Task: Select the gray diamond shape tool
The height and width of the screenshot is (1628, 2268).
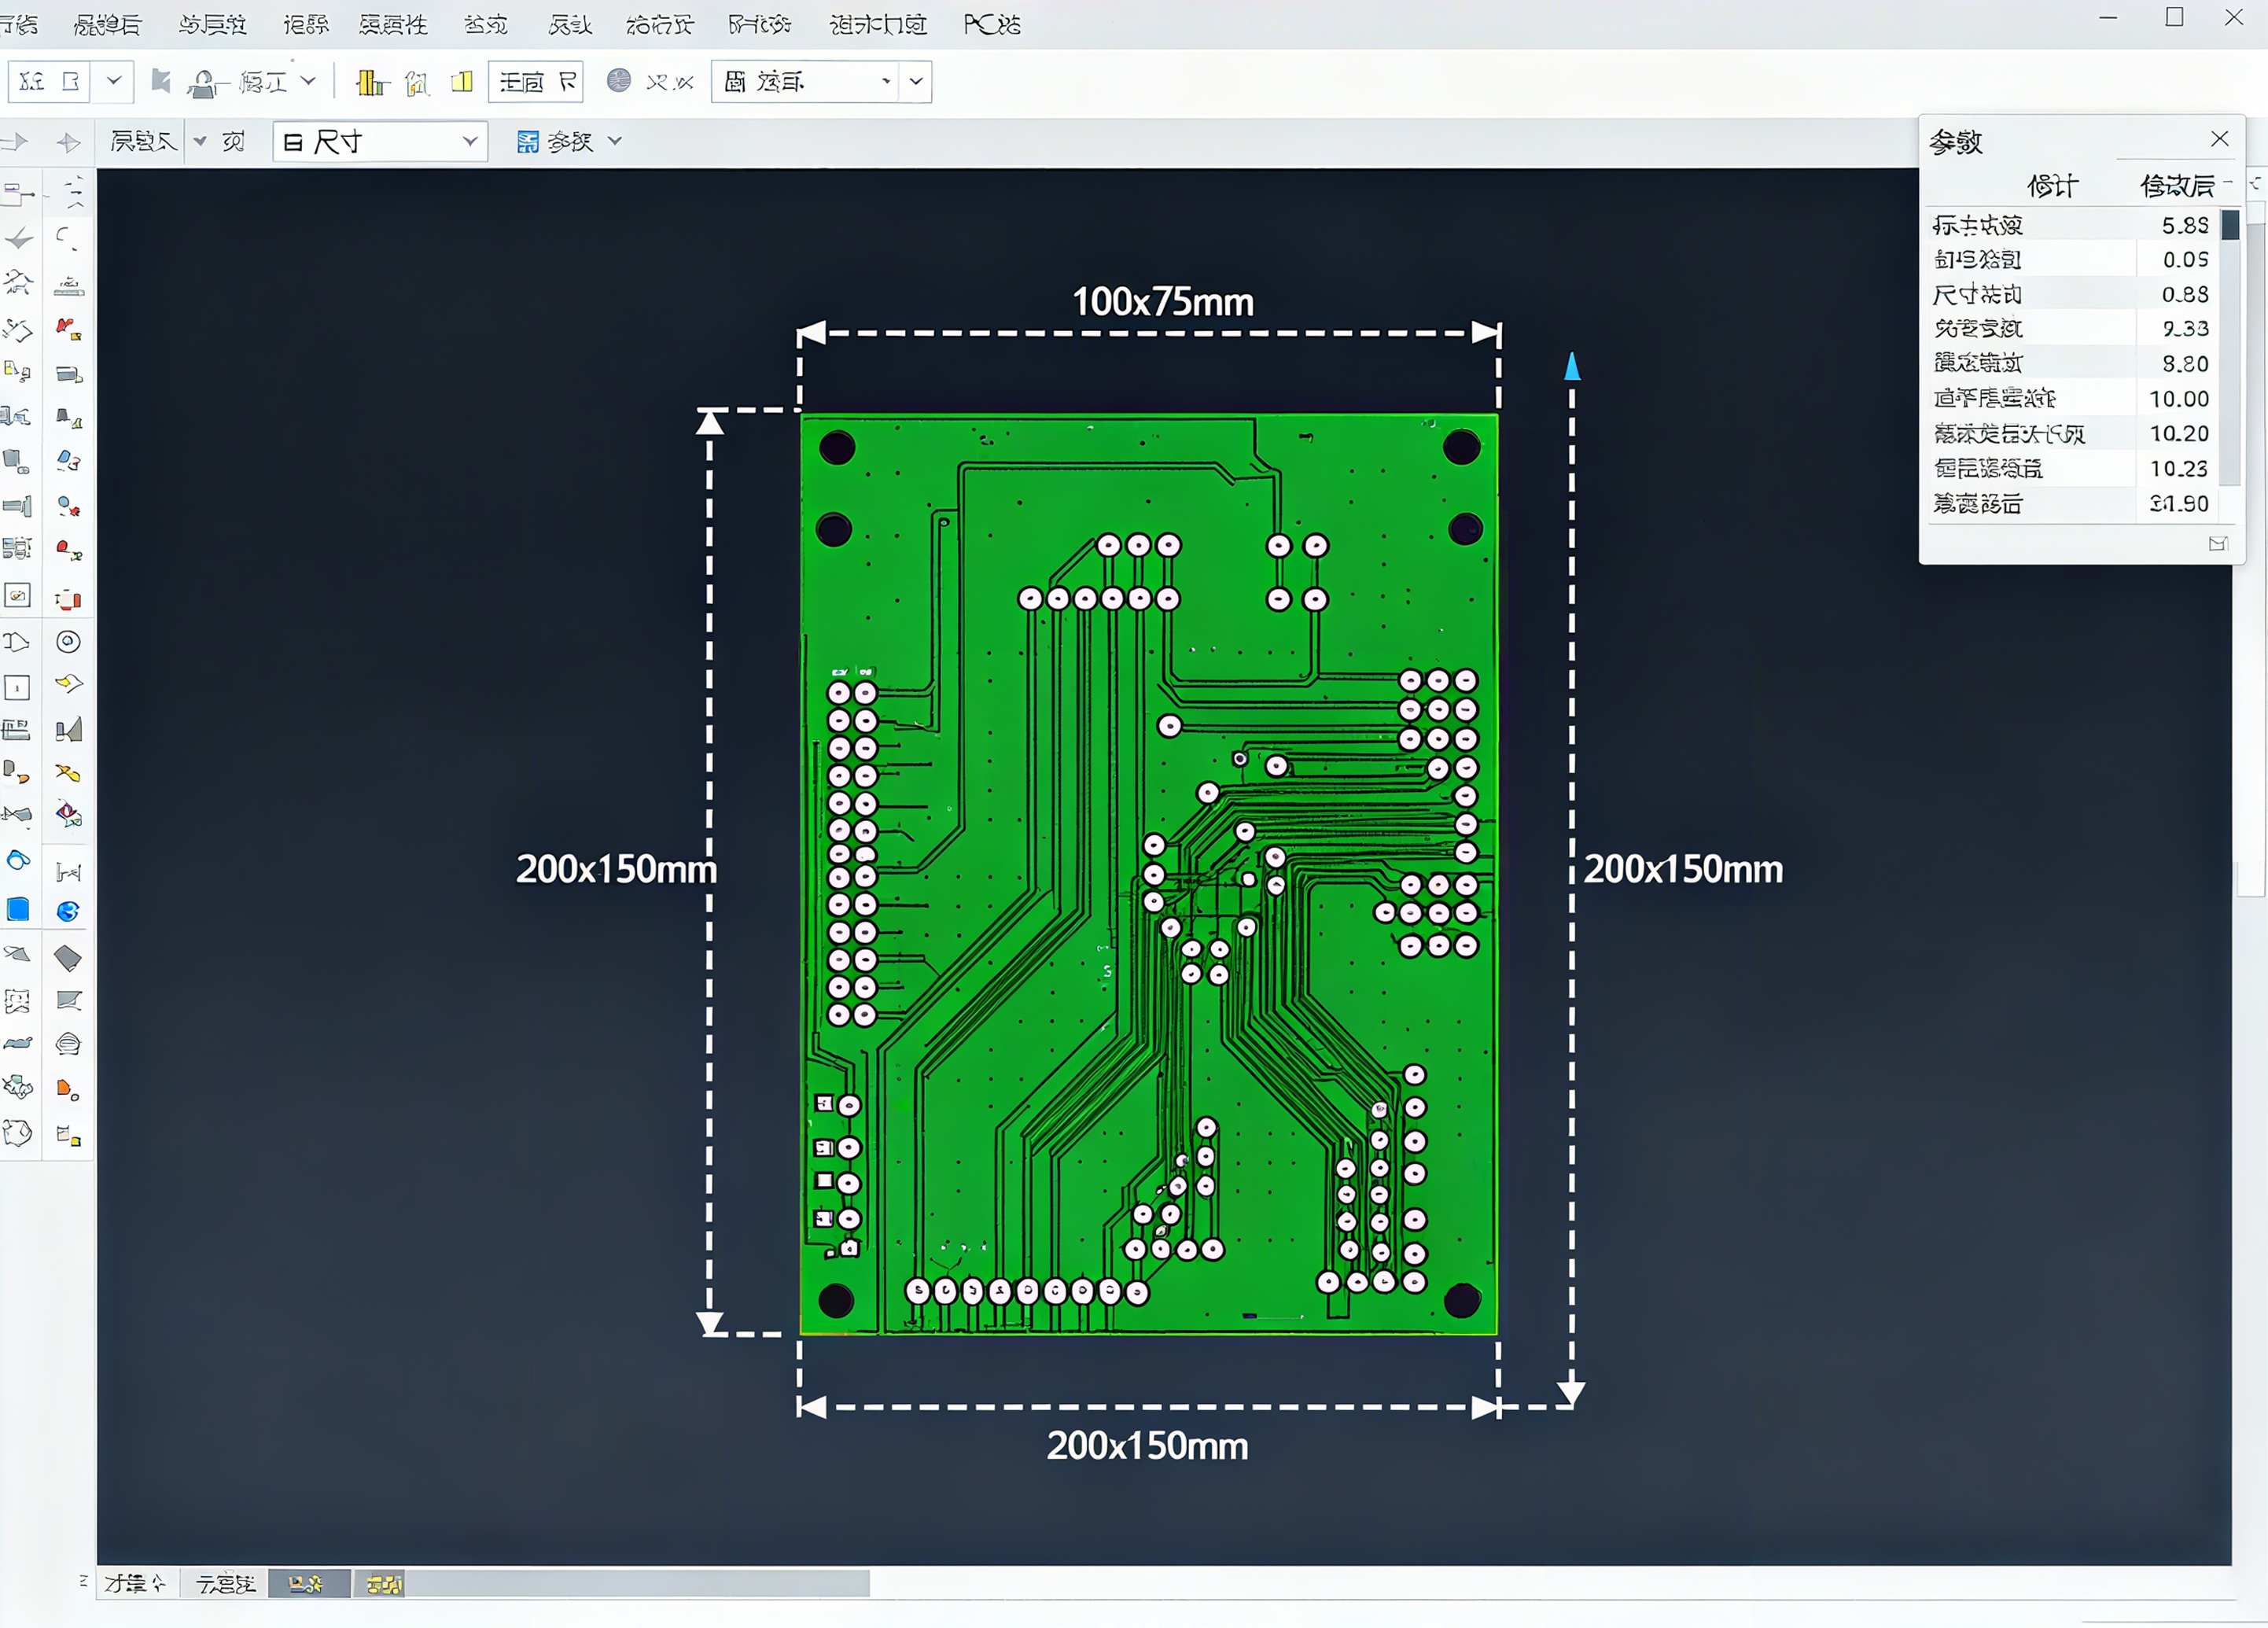Action: 68,958
